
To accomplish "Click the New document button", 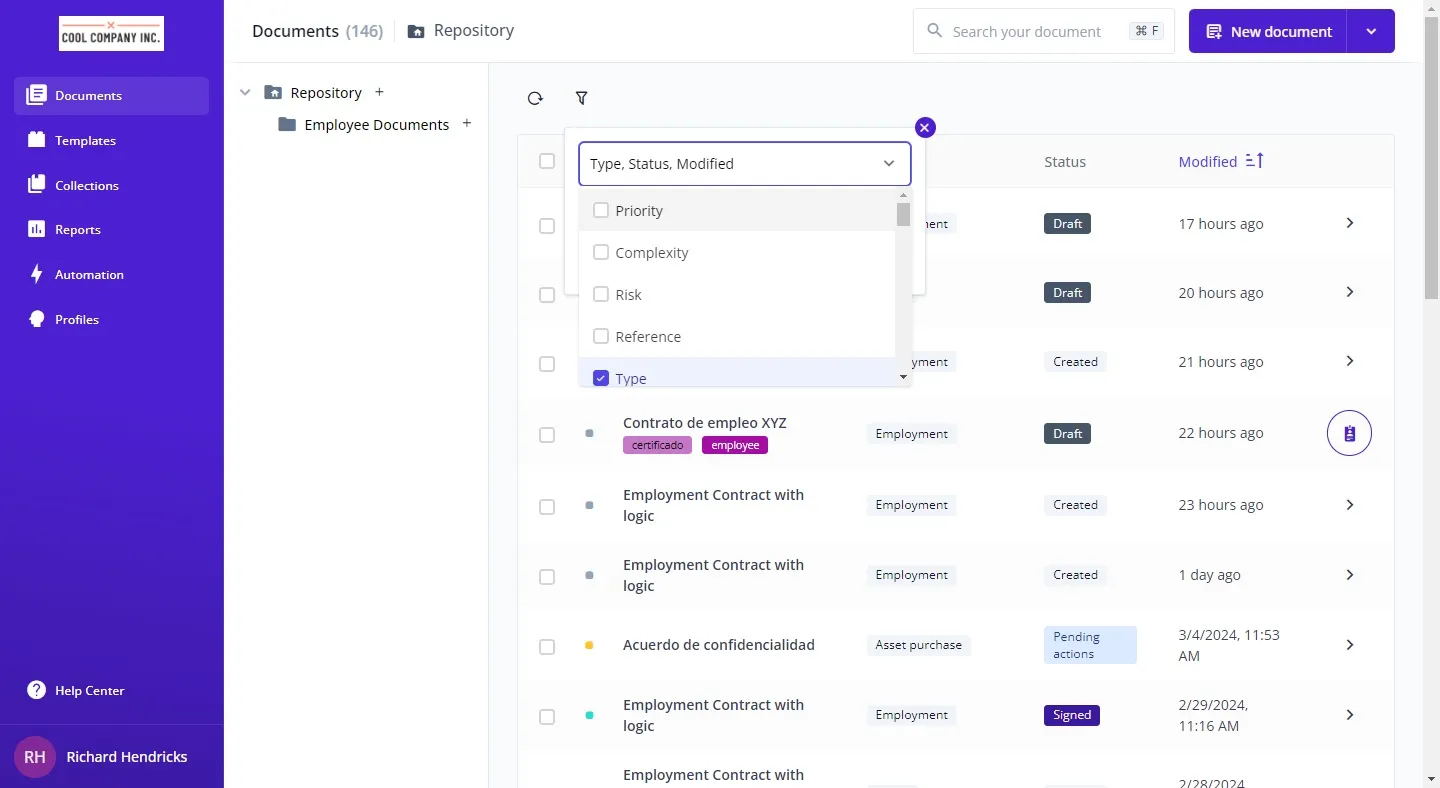I will [x=1268, y=32].
